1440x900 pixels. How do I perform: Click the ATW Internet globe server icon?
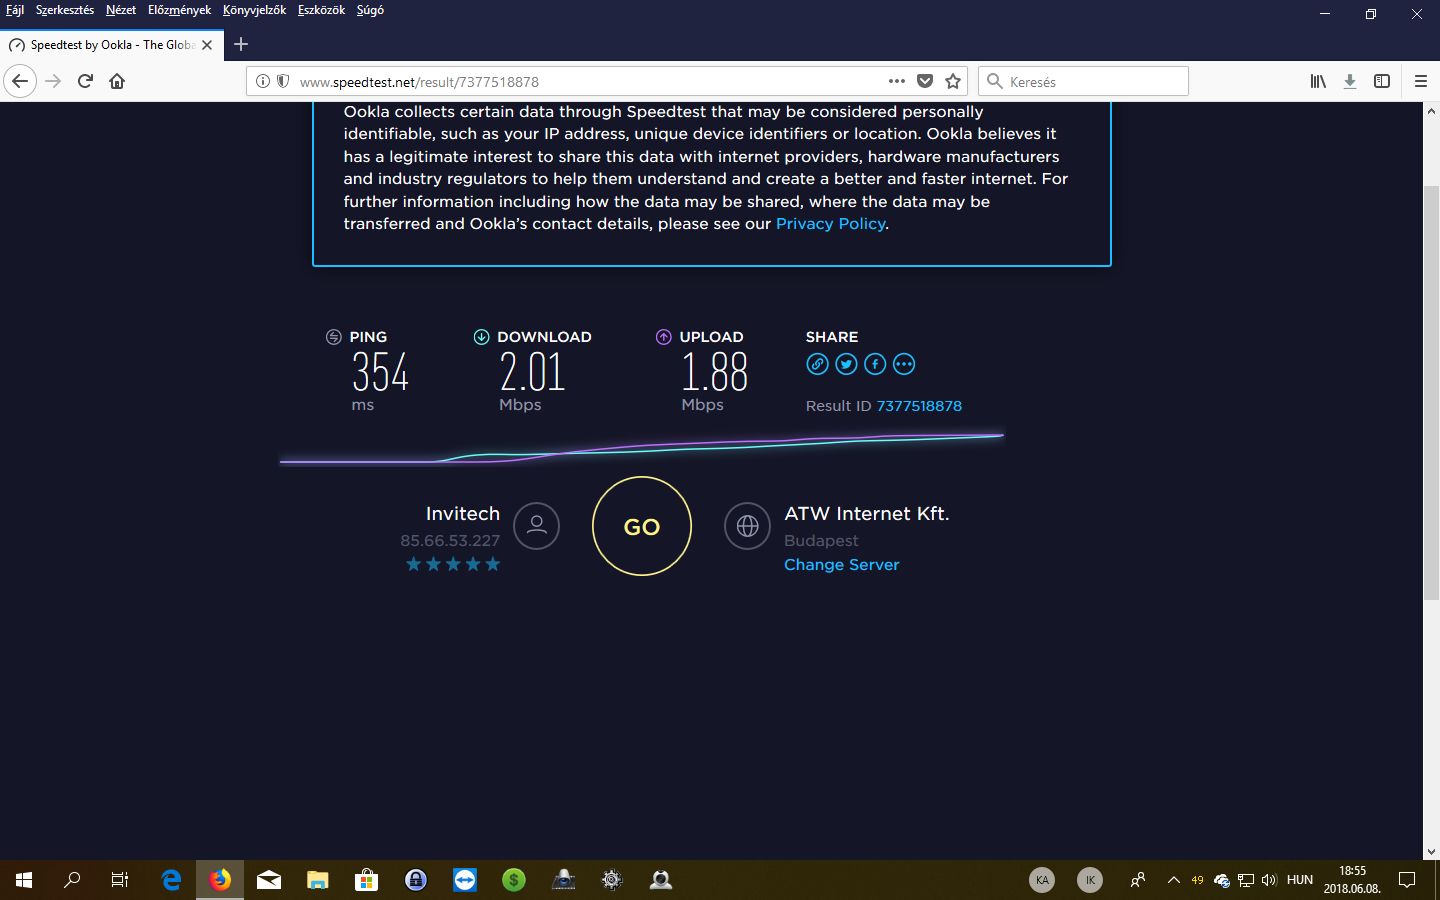click(747, 526)
